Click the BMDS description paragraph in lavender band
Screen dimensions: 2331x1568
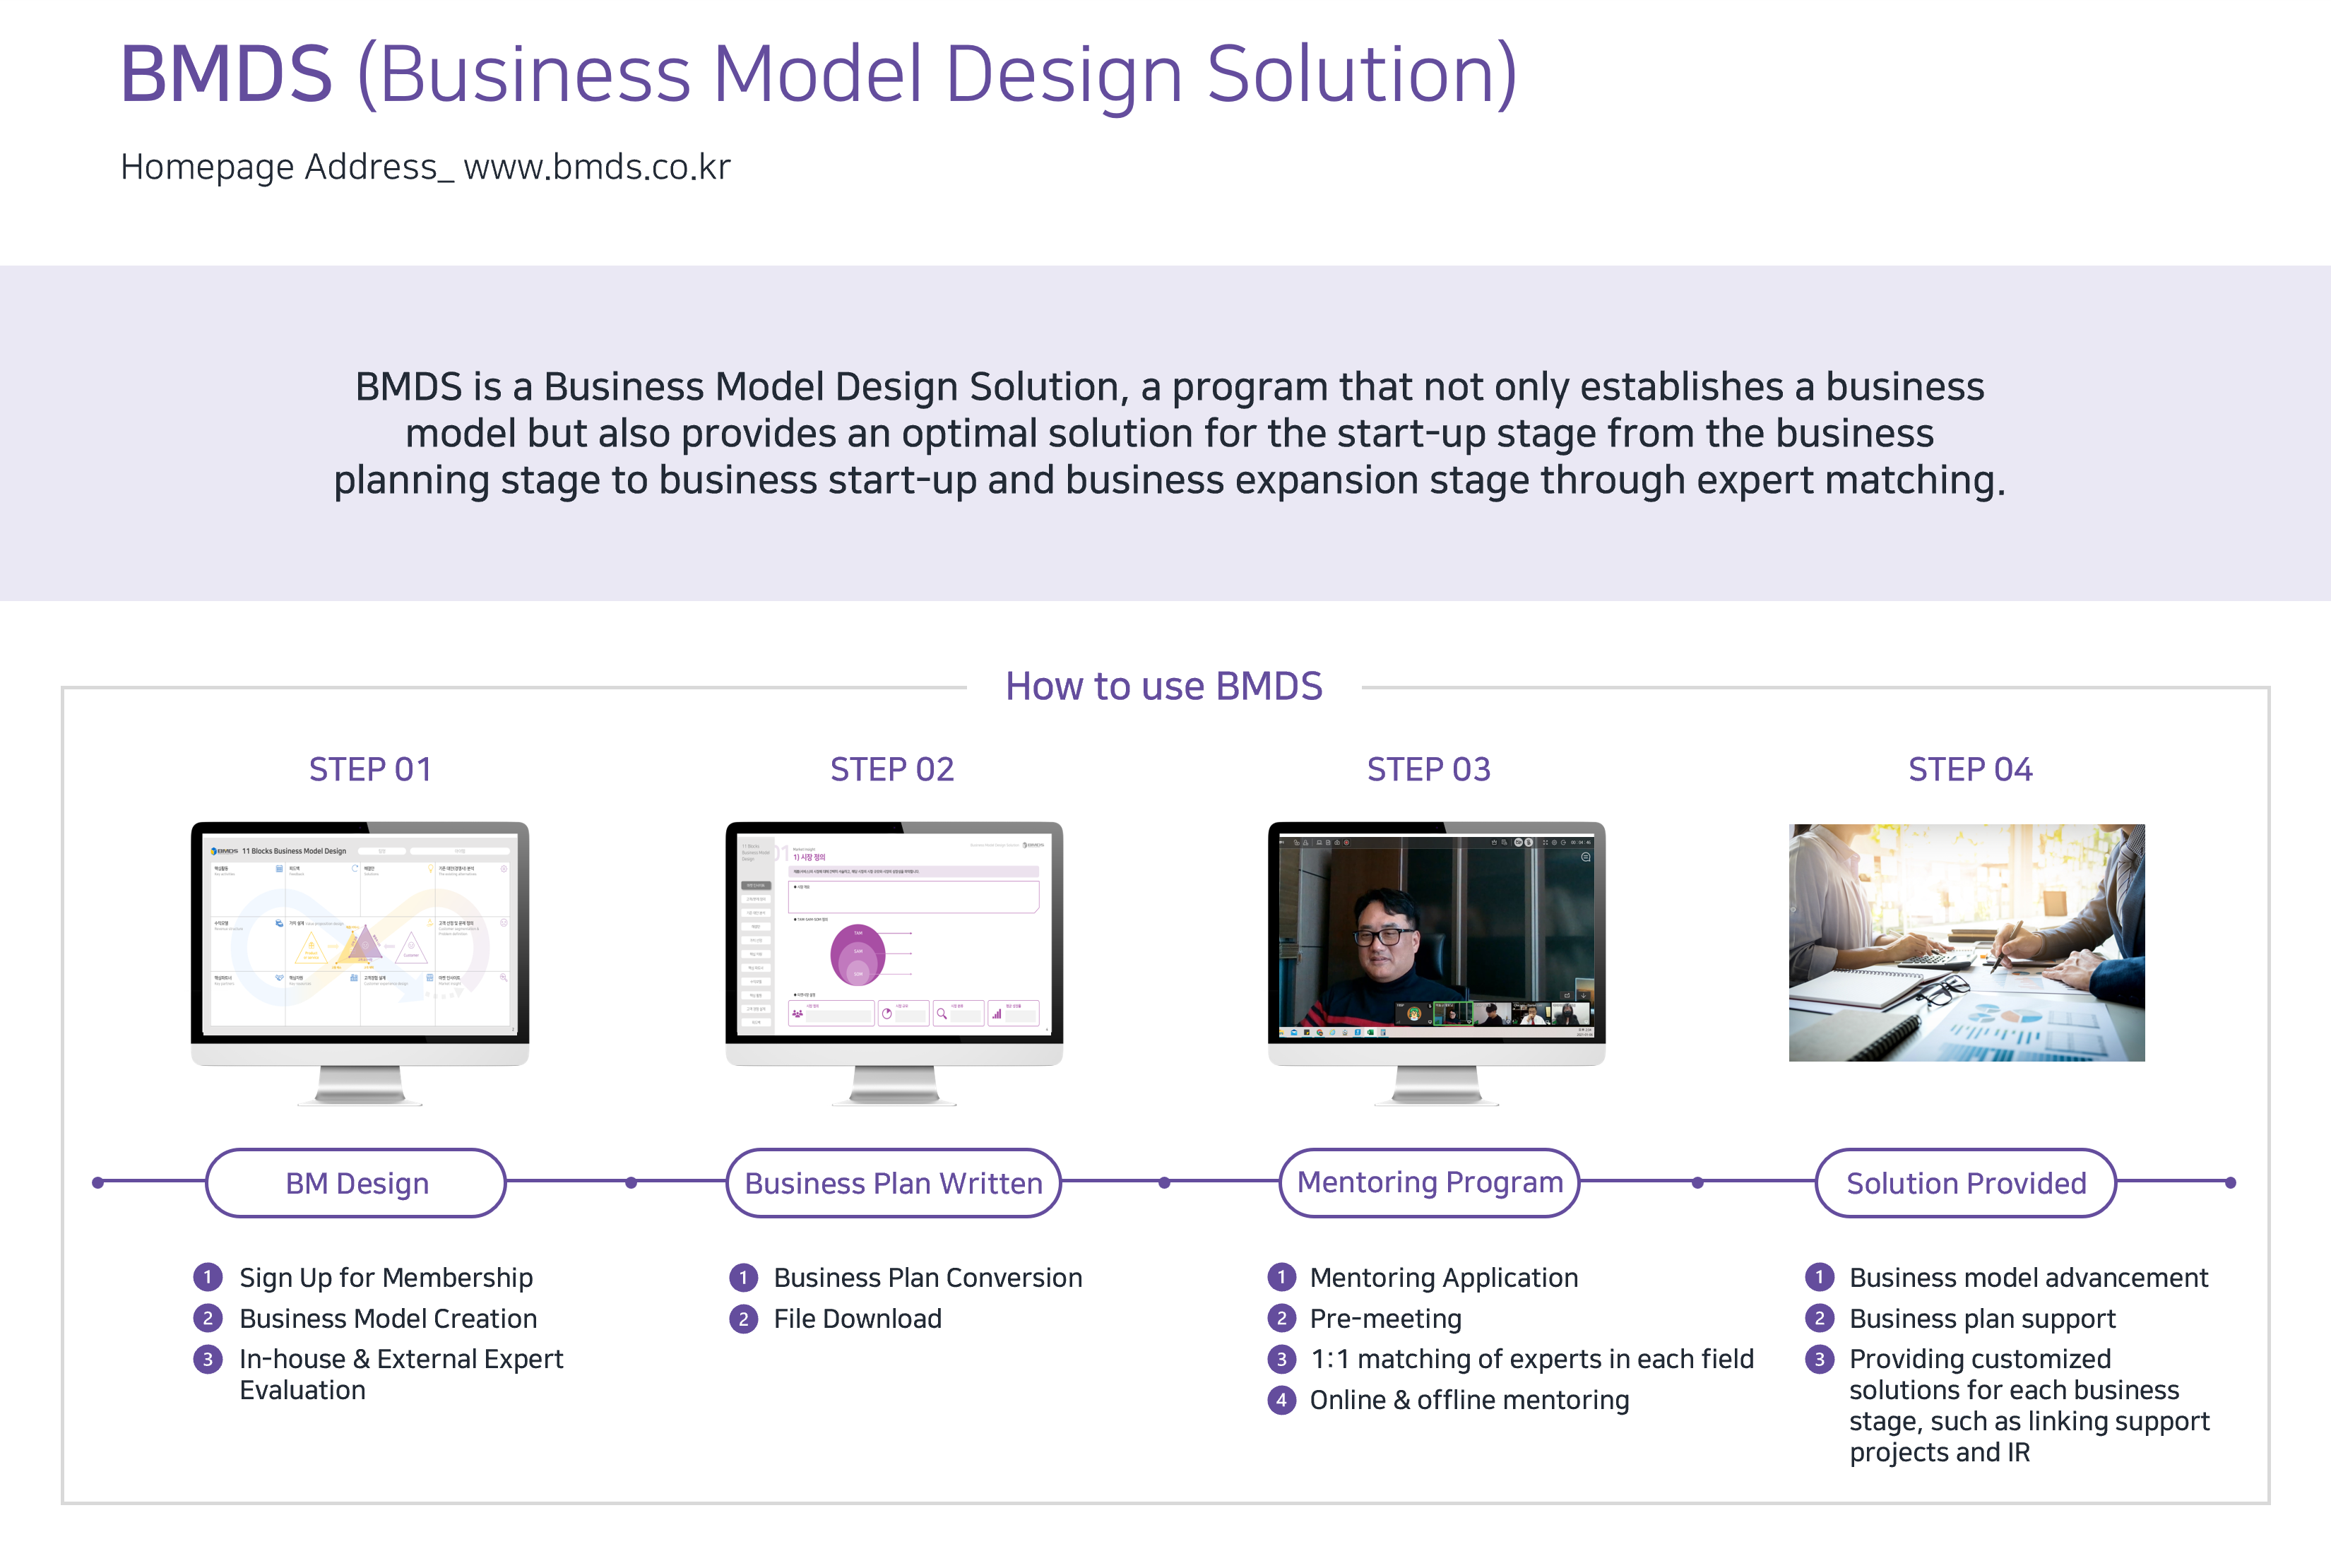coord(1169,433)
